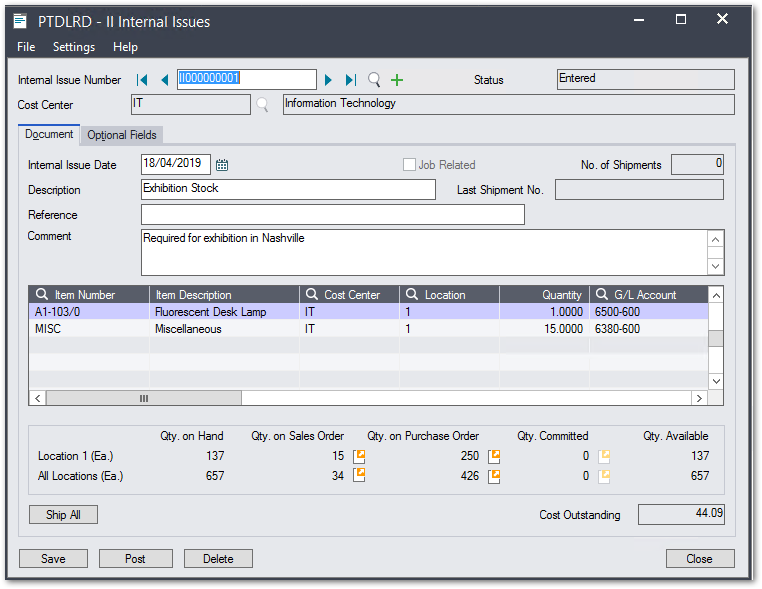
Task: Click the Information Technology description field
Action: click(x=508, y=104)
